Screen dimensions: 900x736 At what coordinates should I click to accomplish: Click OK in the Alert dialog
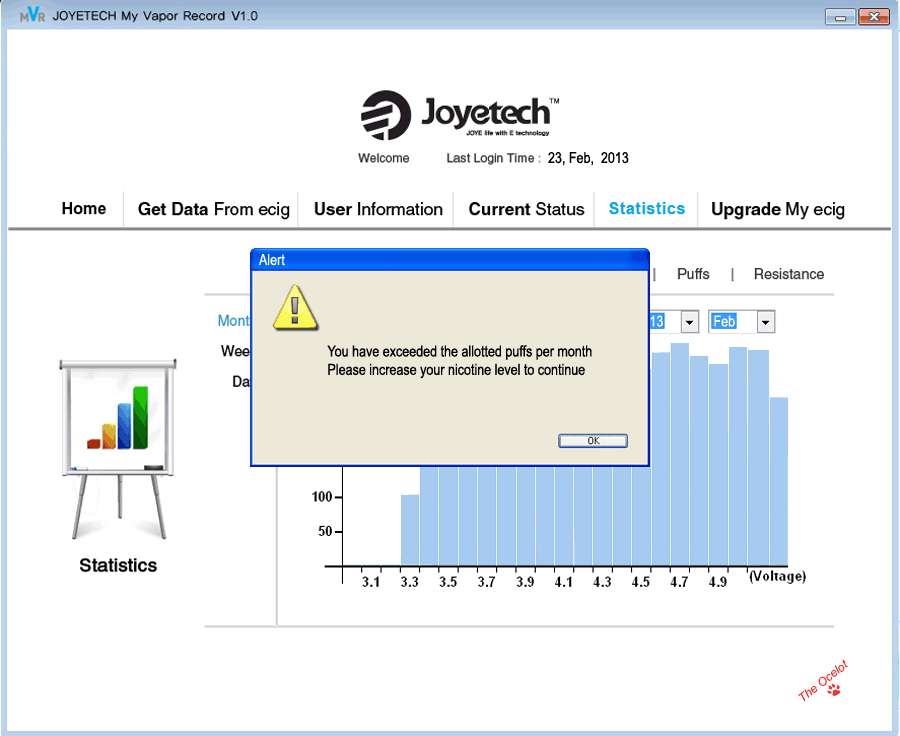(x=593, y=440)
